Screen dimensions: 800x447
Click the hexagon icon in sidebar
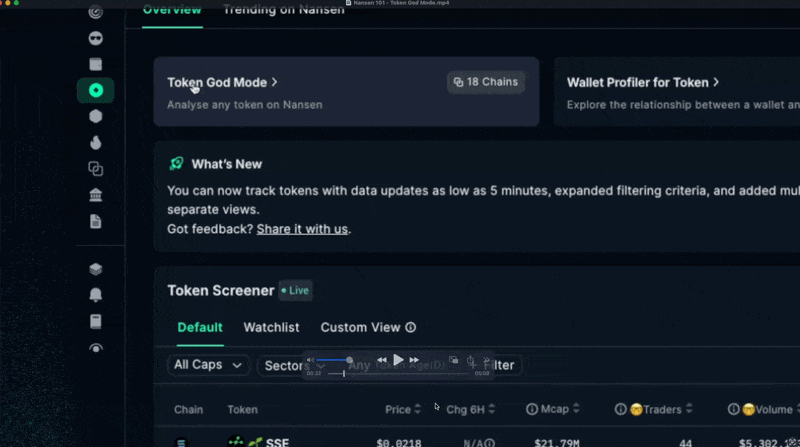point(96,117)
